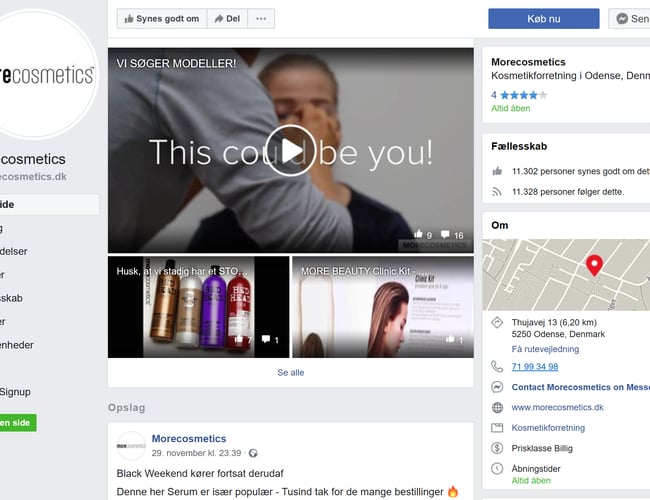Click the phone number 71 99 34 98
This screenshot has height=500, width=650.
tap(535, 367)
